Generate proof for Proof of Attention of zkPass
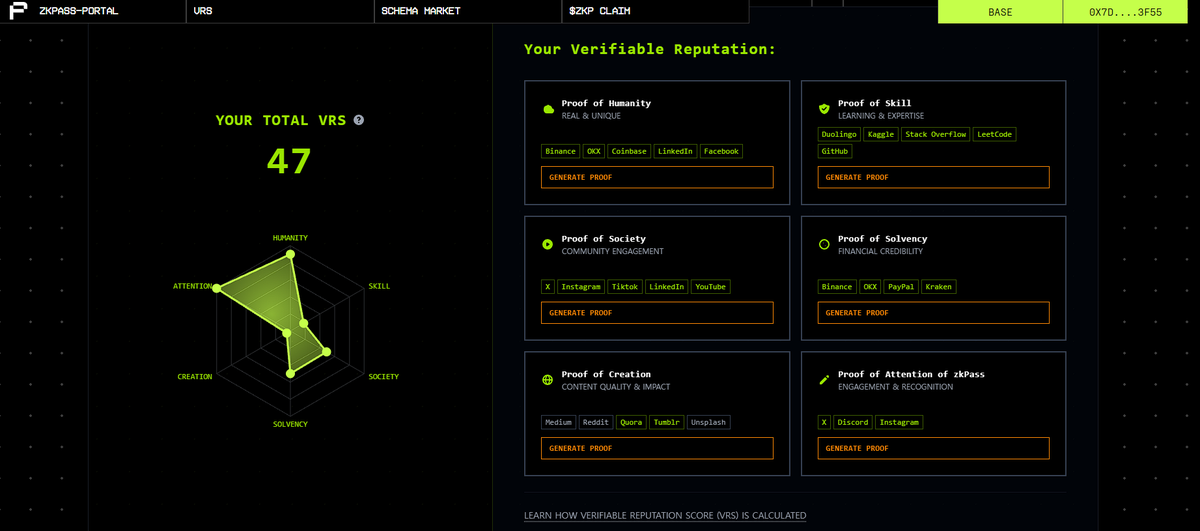 [x=934, y=448]
